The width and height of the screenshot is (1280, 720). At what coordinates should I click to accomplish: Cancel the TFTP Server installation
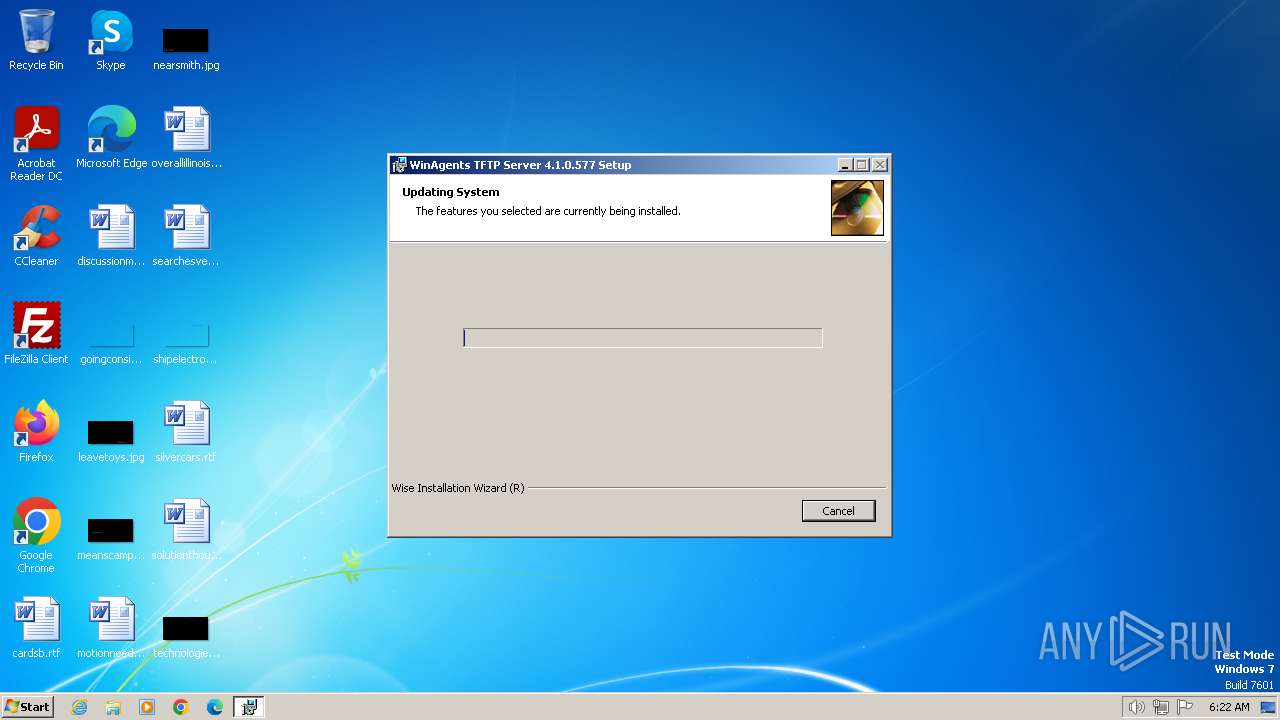tap(838, 511)
